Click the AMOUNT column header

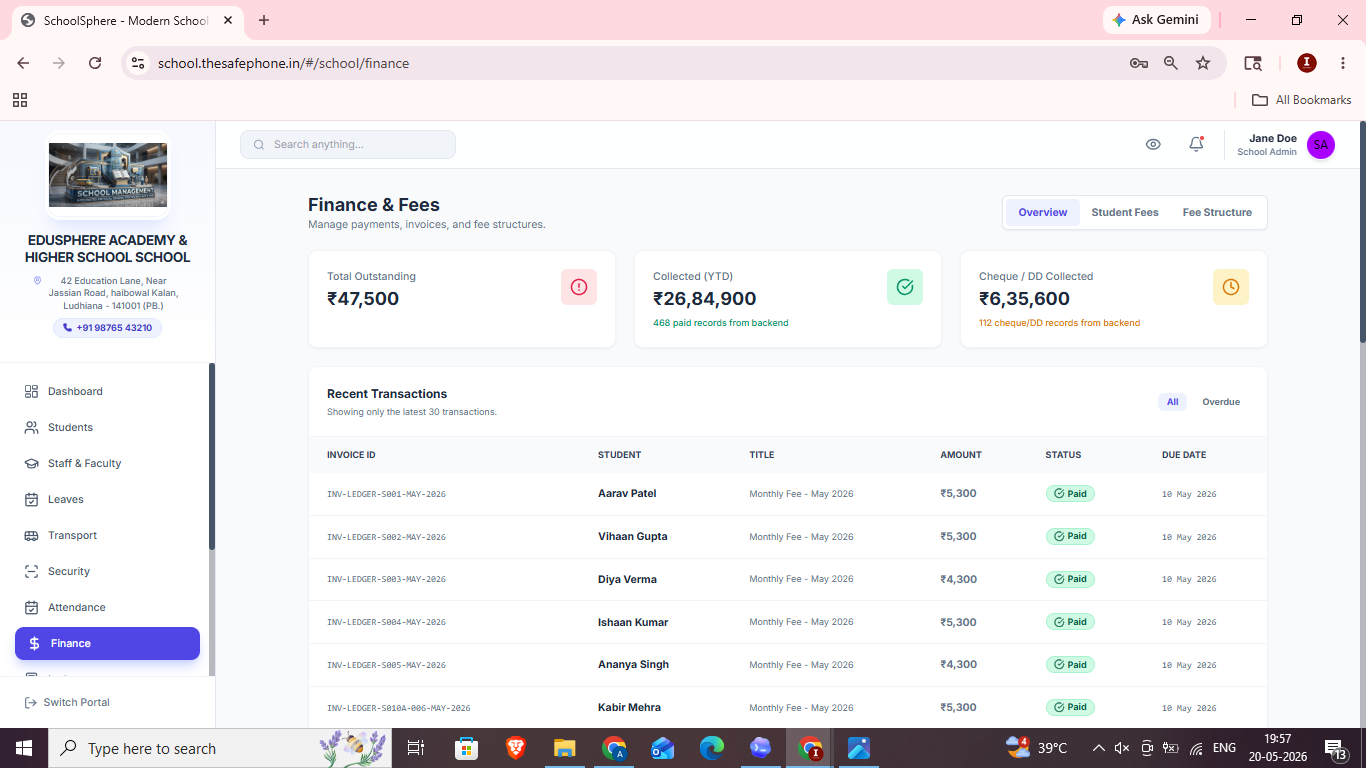961,455
